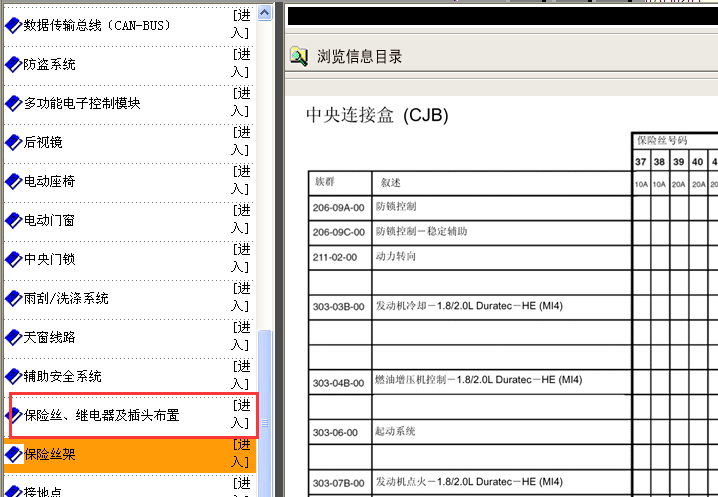Click [进入] link for 中央门锁

[x=241, y=260]
